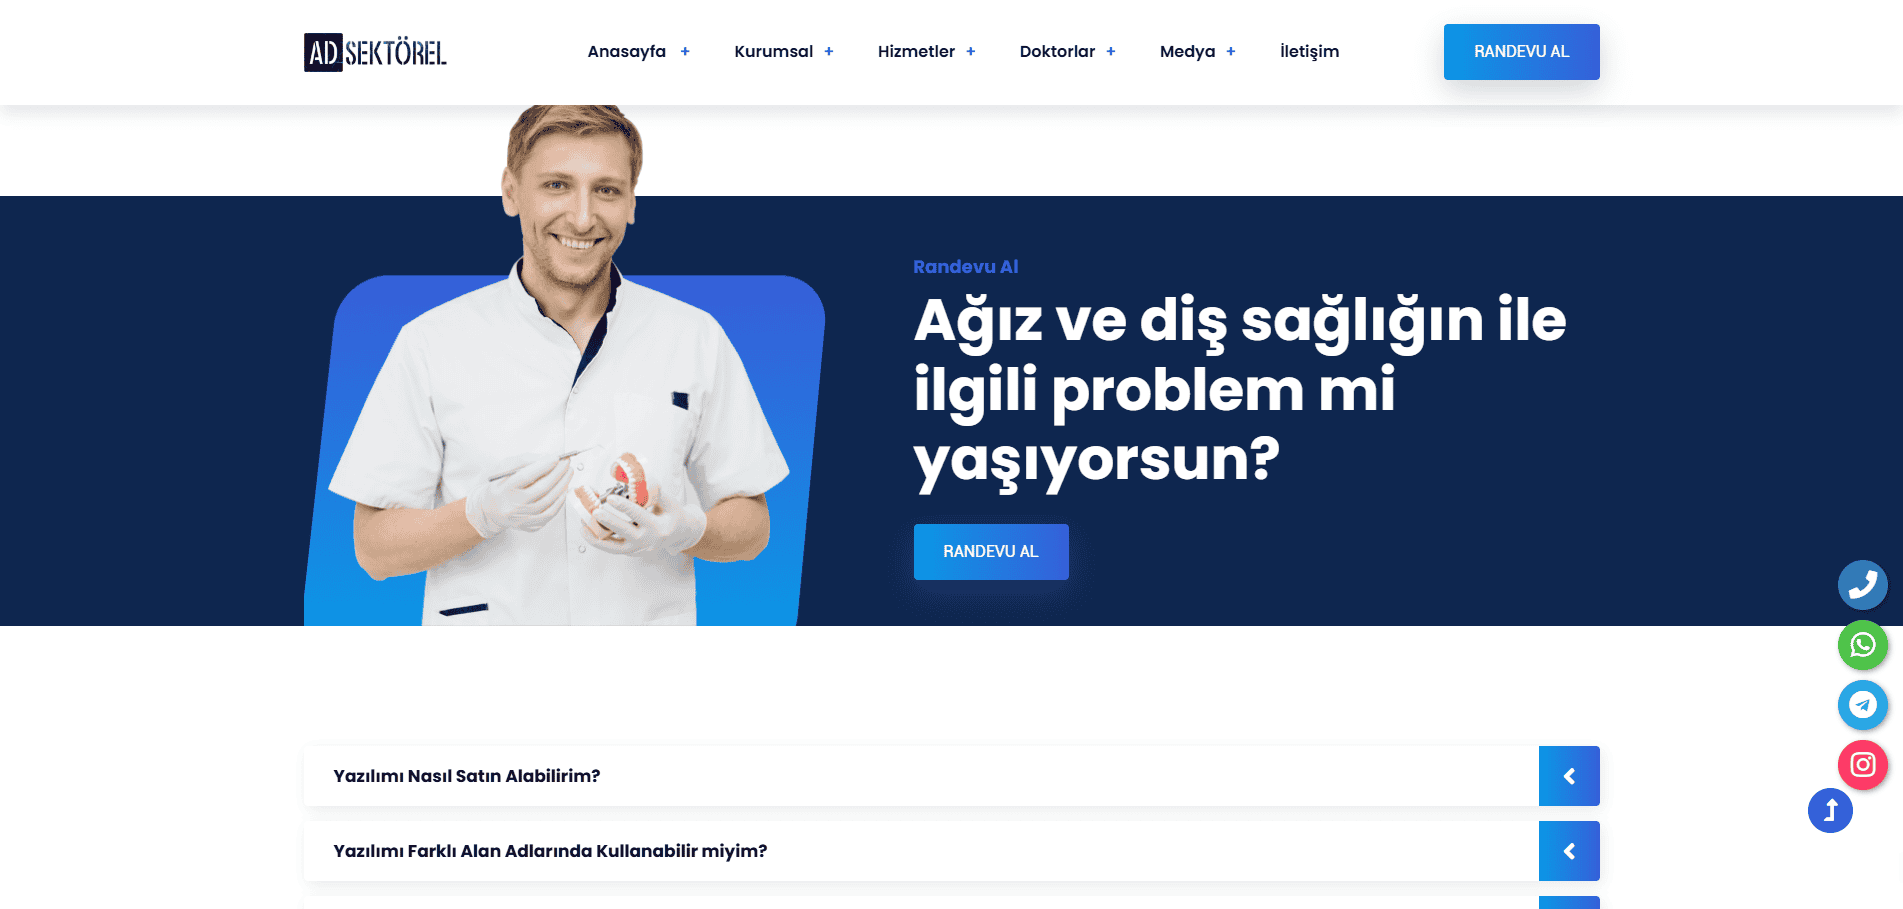This screenshot has height=909, width=1903.
Task: Expand "Yazılımı Nasıl Satın Alabilirim?" chevron
Action: (1569, 776)
